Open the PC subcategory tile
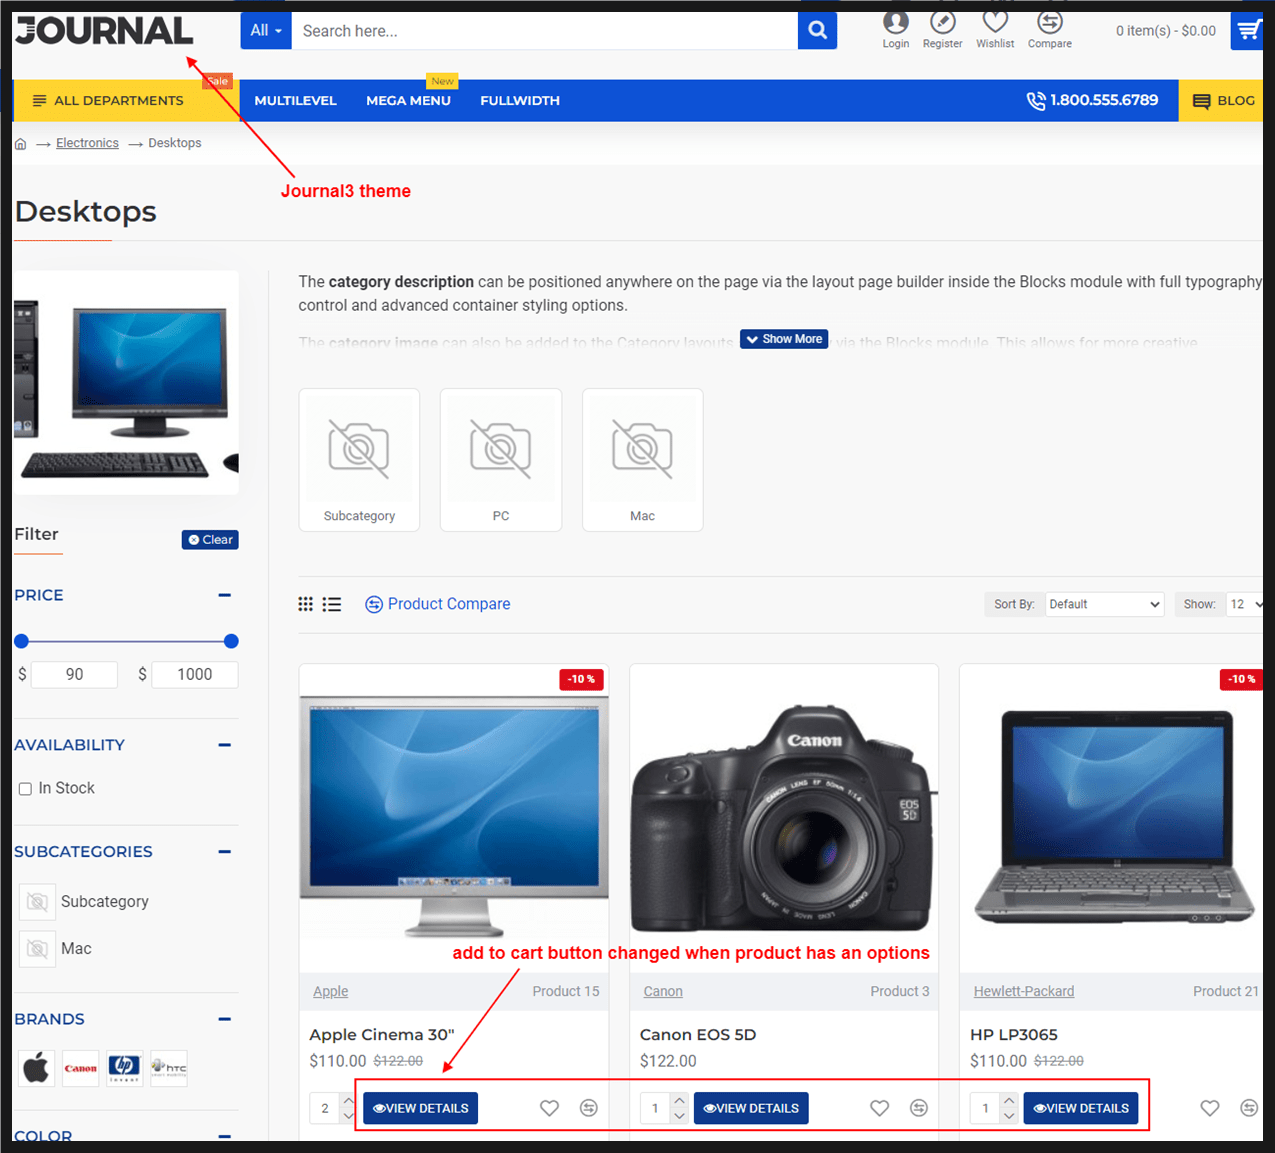The image size is (1275, 1153). [x=501, y=460]
